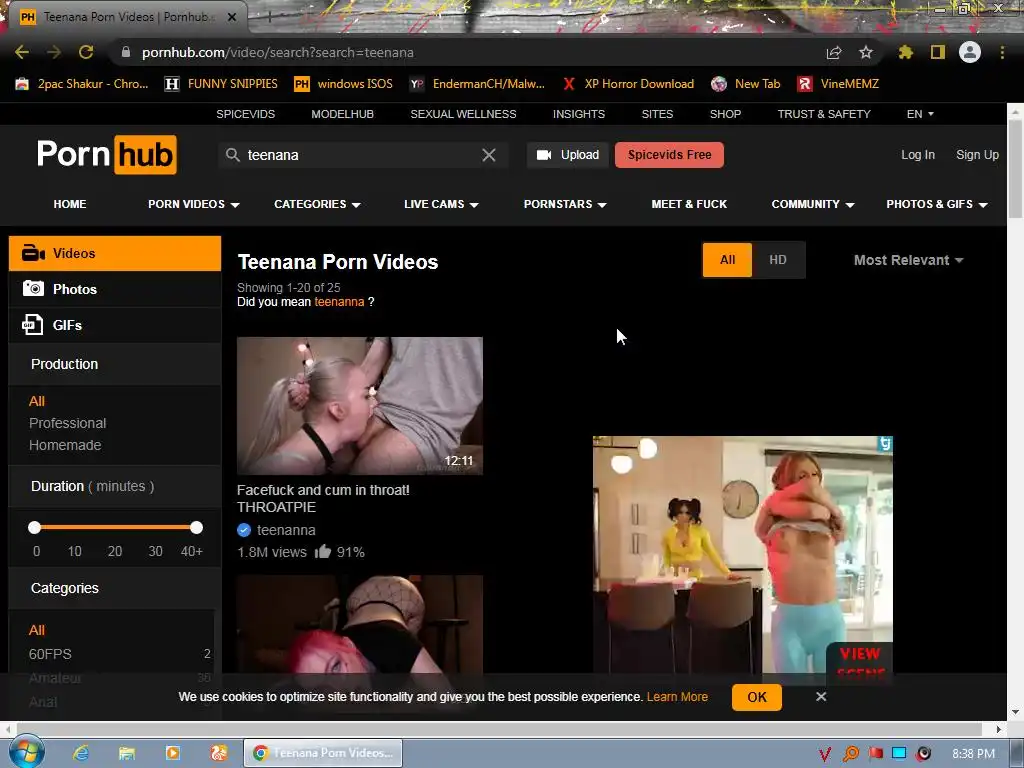Screen dimensions: 1024x768
Task: Choose Professional production filter
Action: [x=67, y=423]
